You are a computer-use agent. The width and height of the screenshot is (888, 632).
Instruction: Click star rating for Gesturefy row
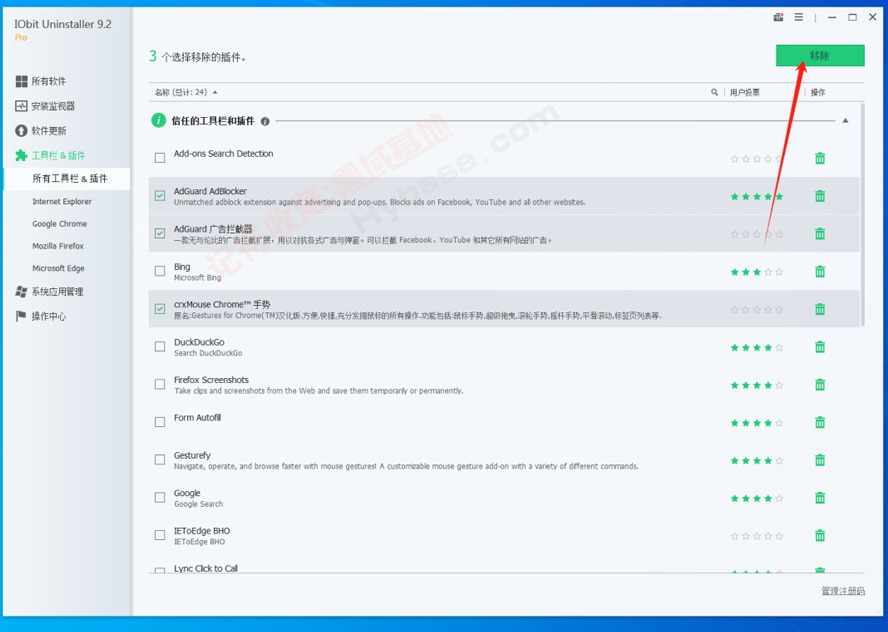pyautogui.click(x=757, y=460)
